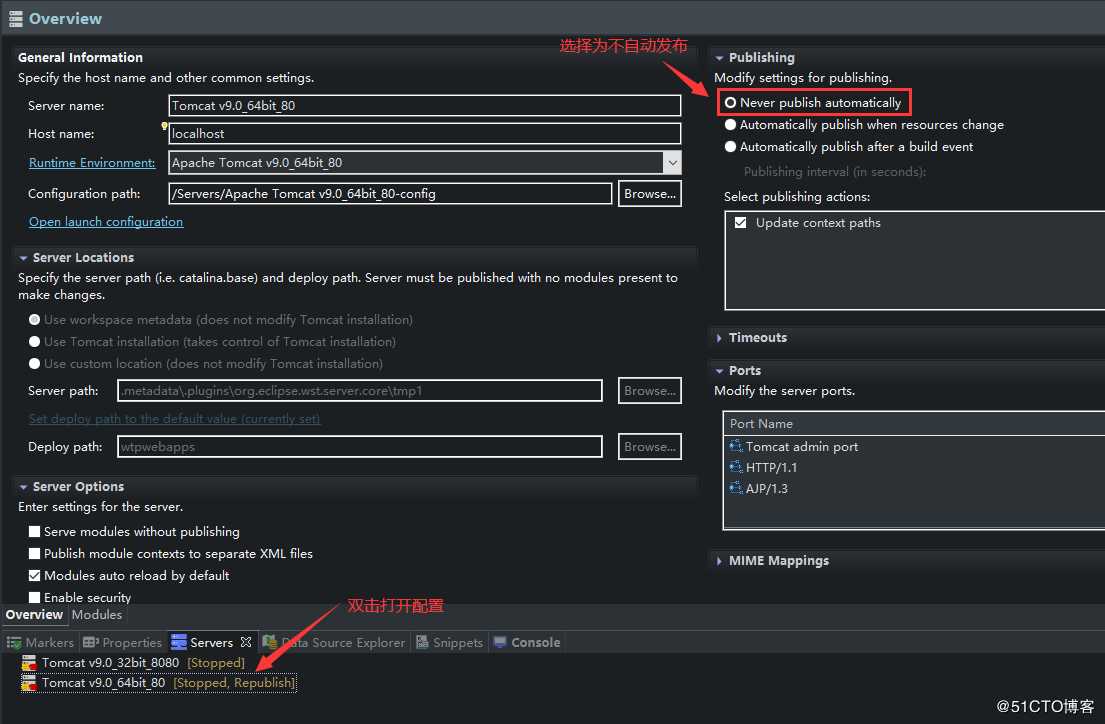Select Tomcat v9.0_64bit_80 server entry
This screenshot has width=1105, height=724.
pyautogui.click(x=159, y=682)
